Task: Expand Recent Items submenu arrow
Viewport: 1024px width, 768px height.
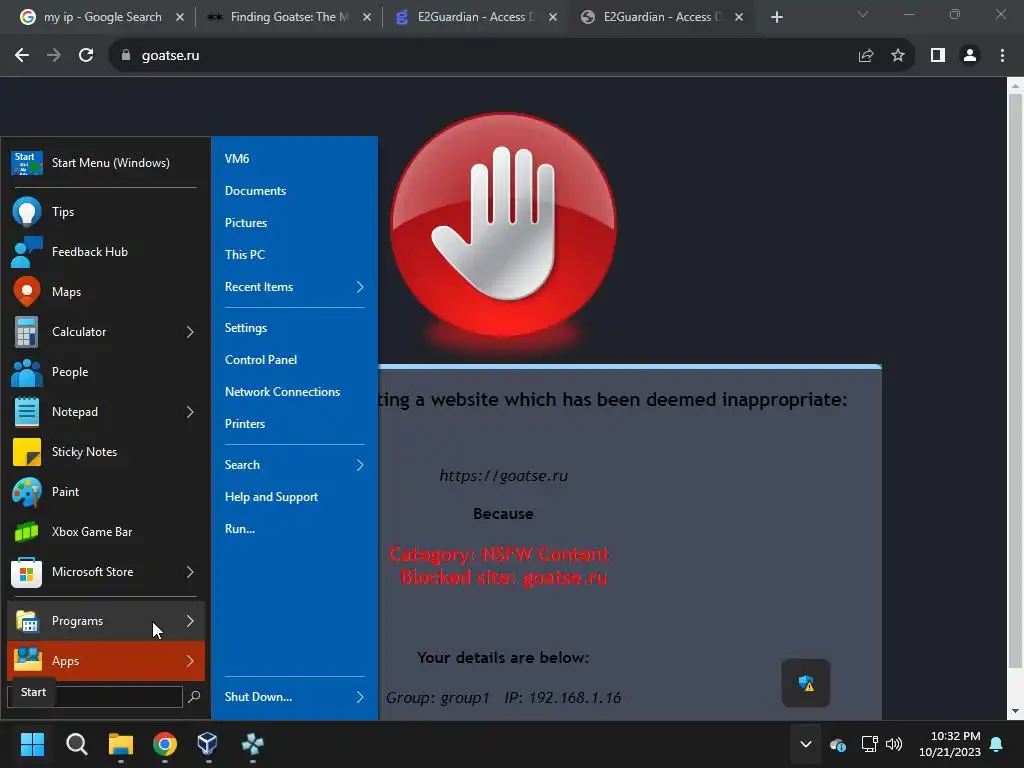Action: pos(360,287)
